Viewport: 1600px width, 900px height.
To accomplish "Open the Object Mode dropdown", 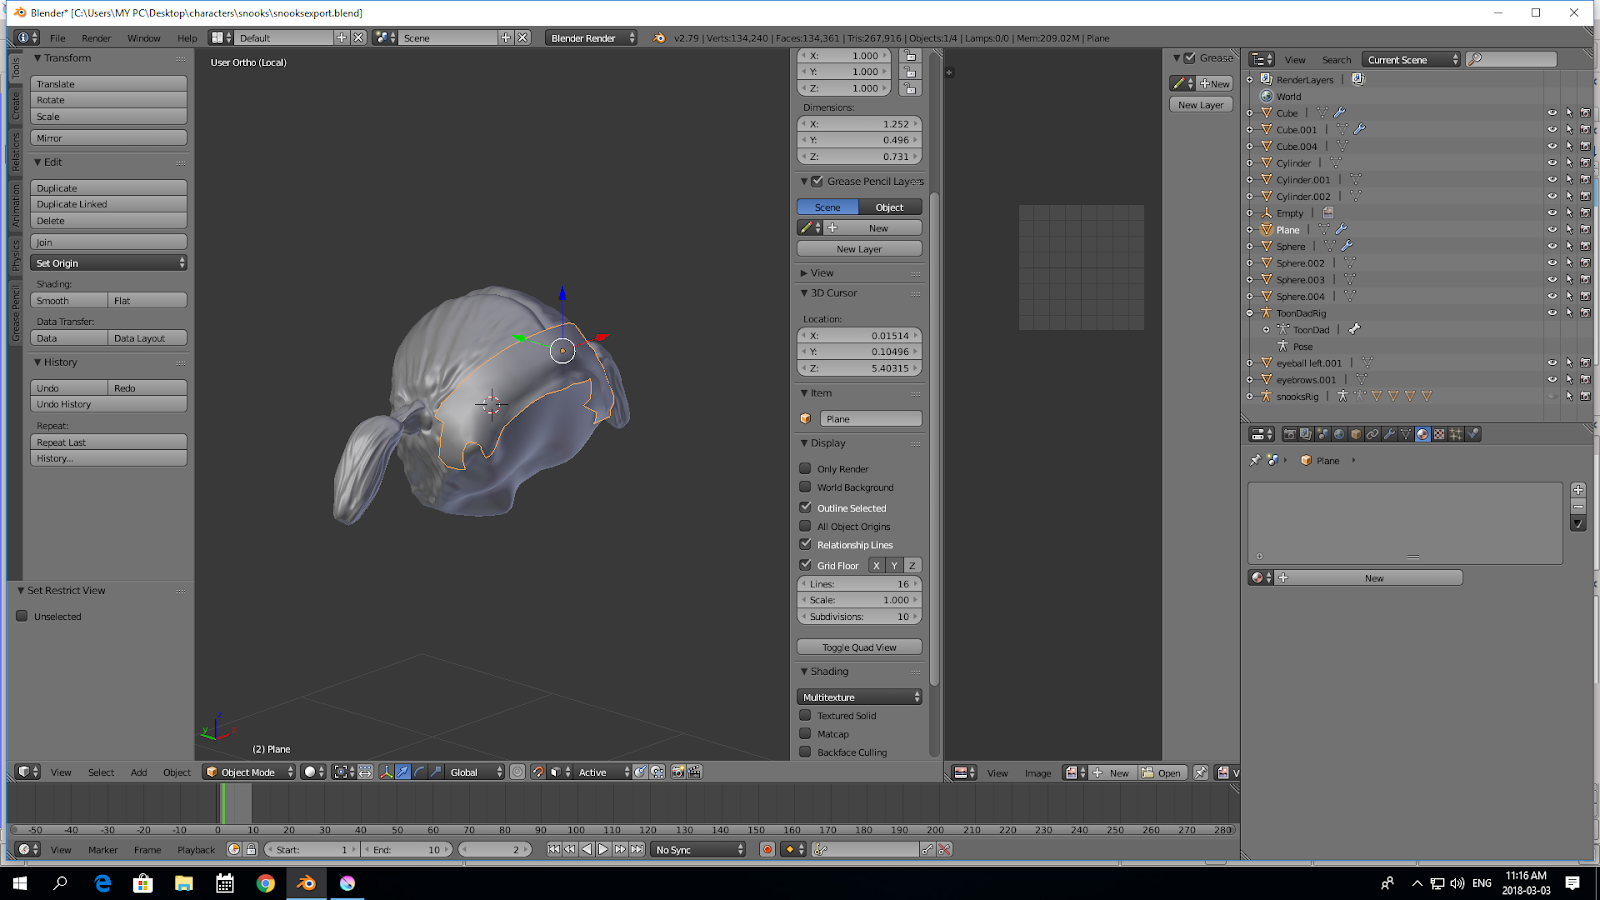I will [x=249, y=772].
